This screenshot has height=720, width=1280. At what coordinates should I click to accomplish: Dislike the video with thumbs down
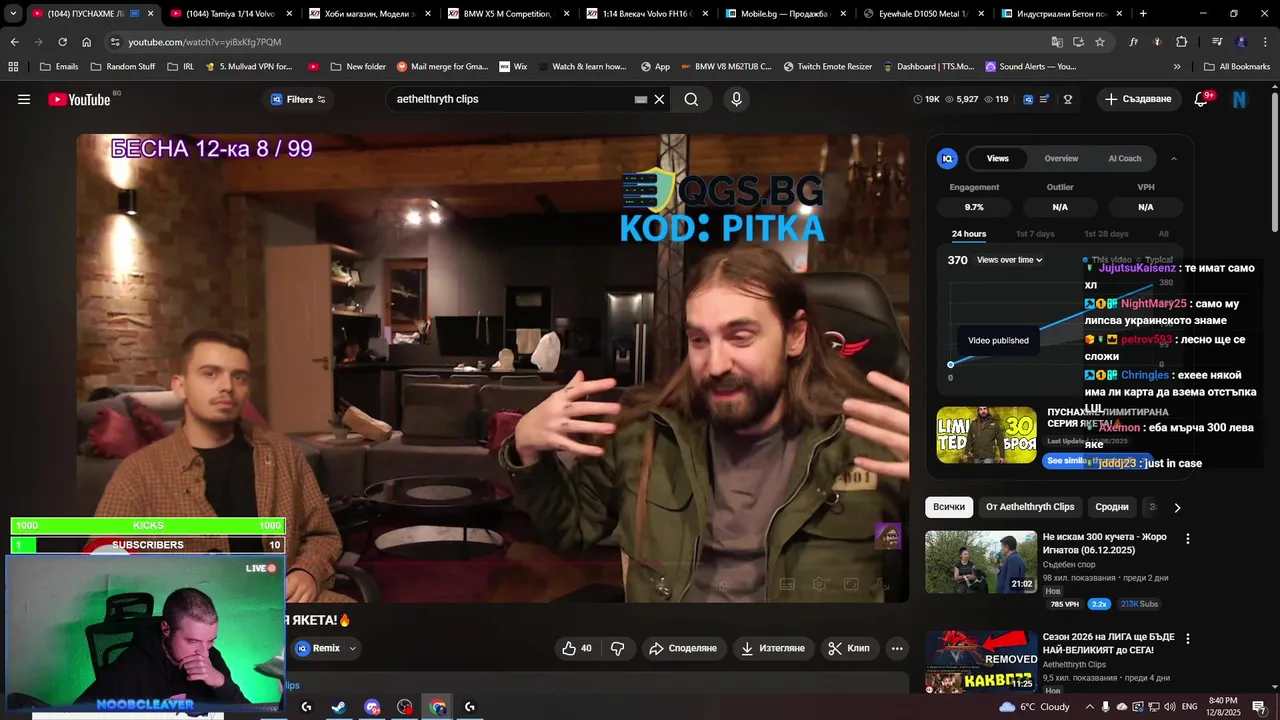tap(617, 648)
